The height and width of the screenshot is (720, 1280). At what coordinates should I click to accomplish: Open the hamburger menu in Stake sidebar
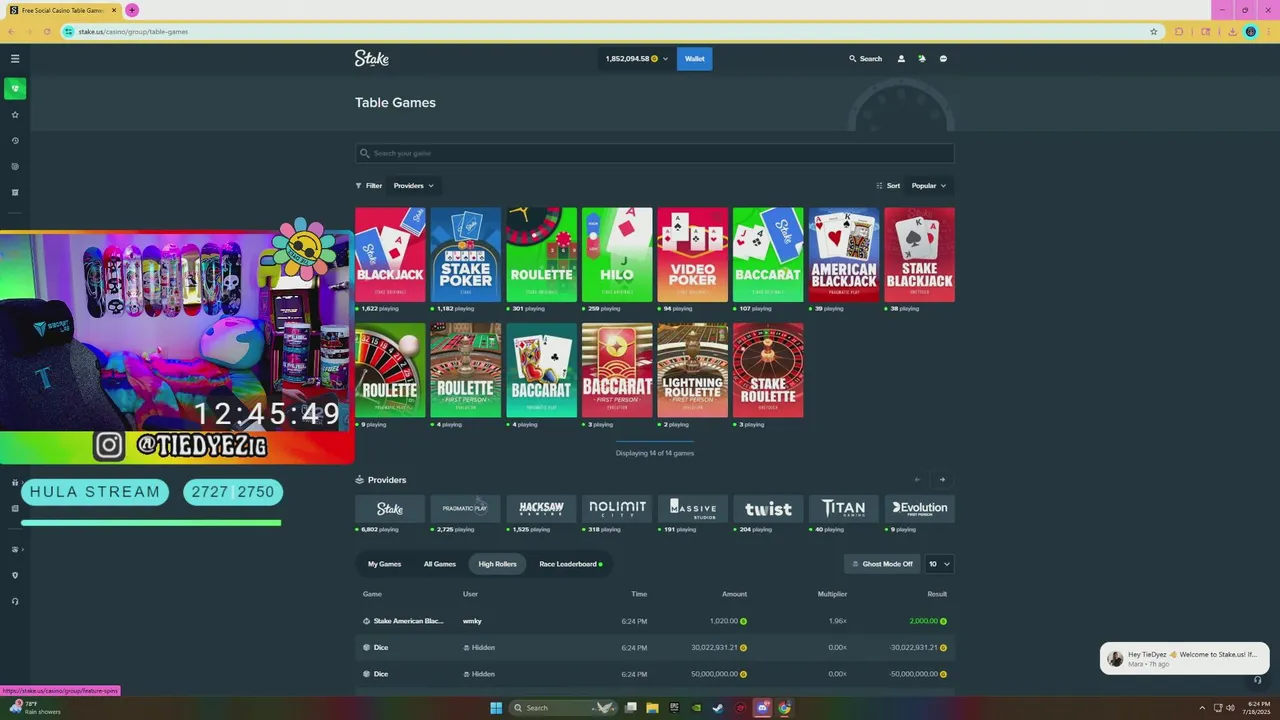pos(15,59)
